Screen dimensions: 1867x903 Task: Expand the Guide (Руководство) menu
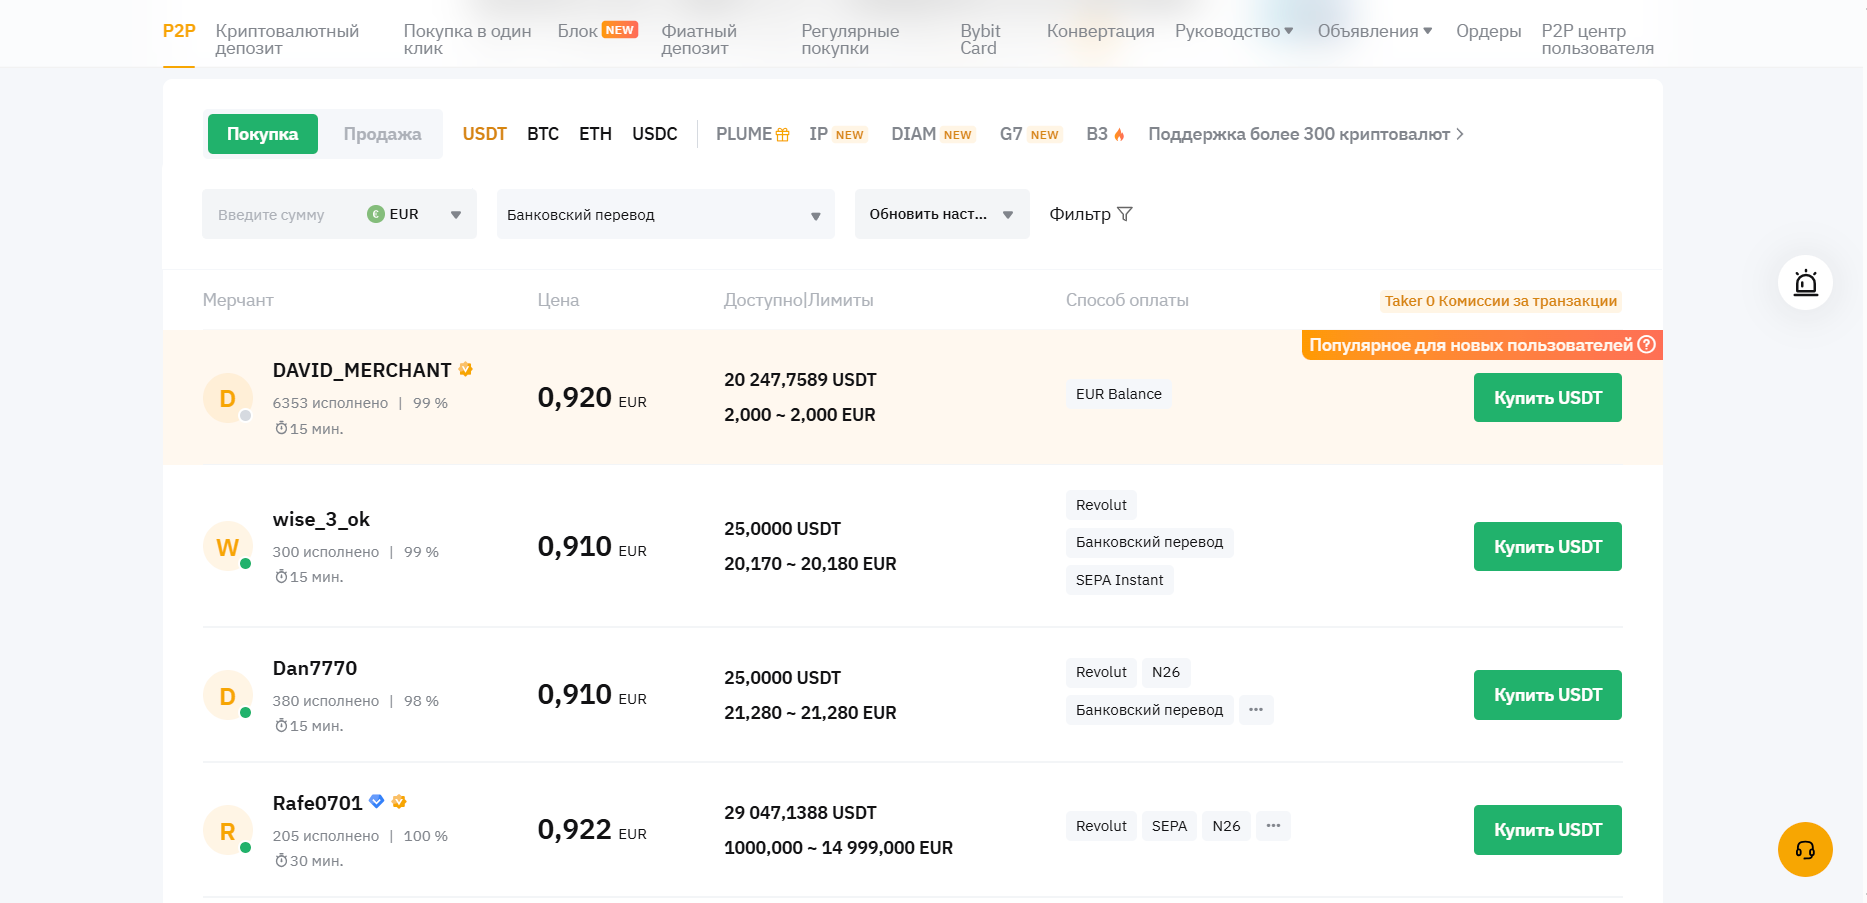[1234, 31]
